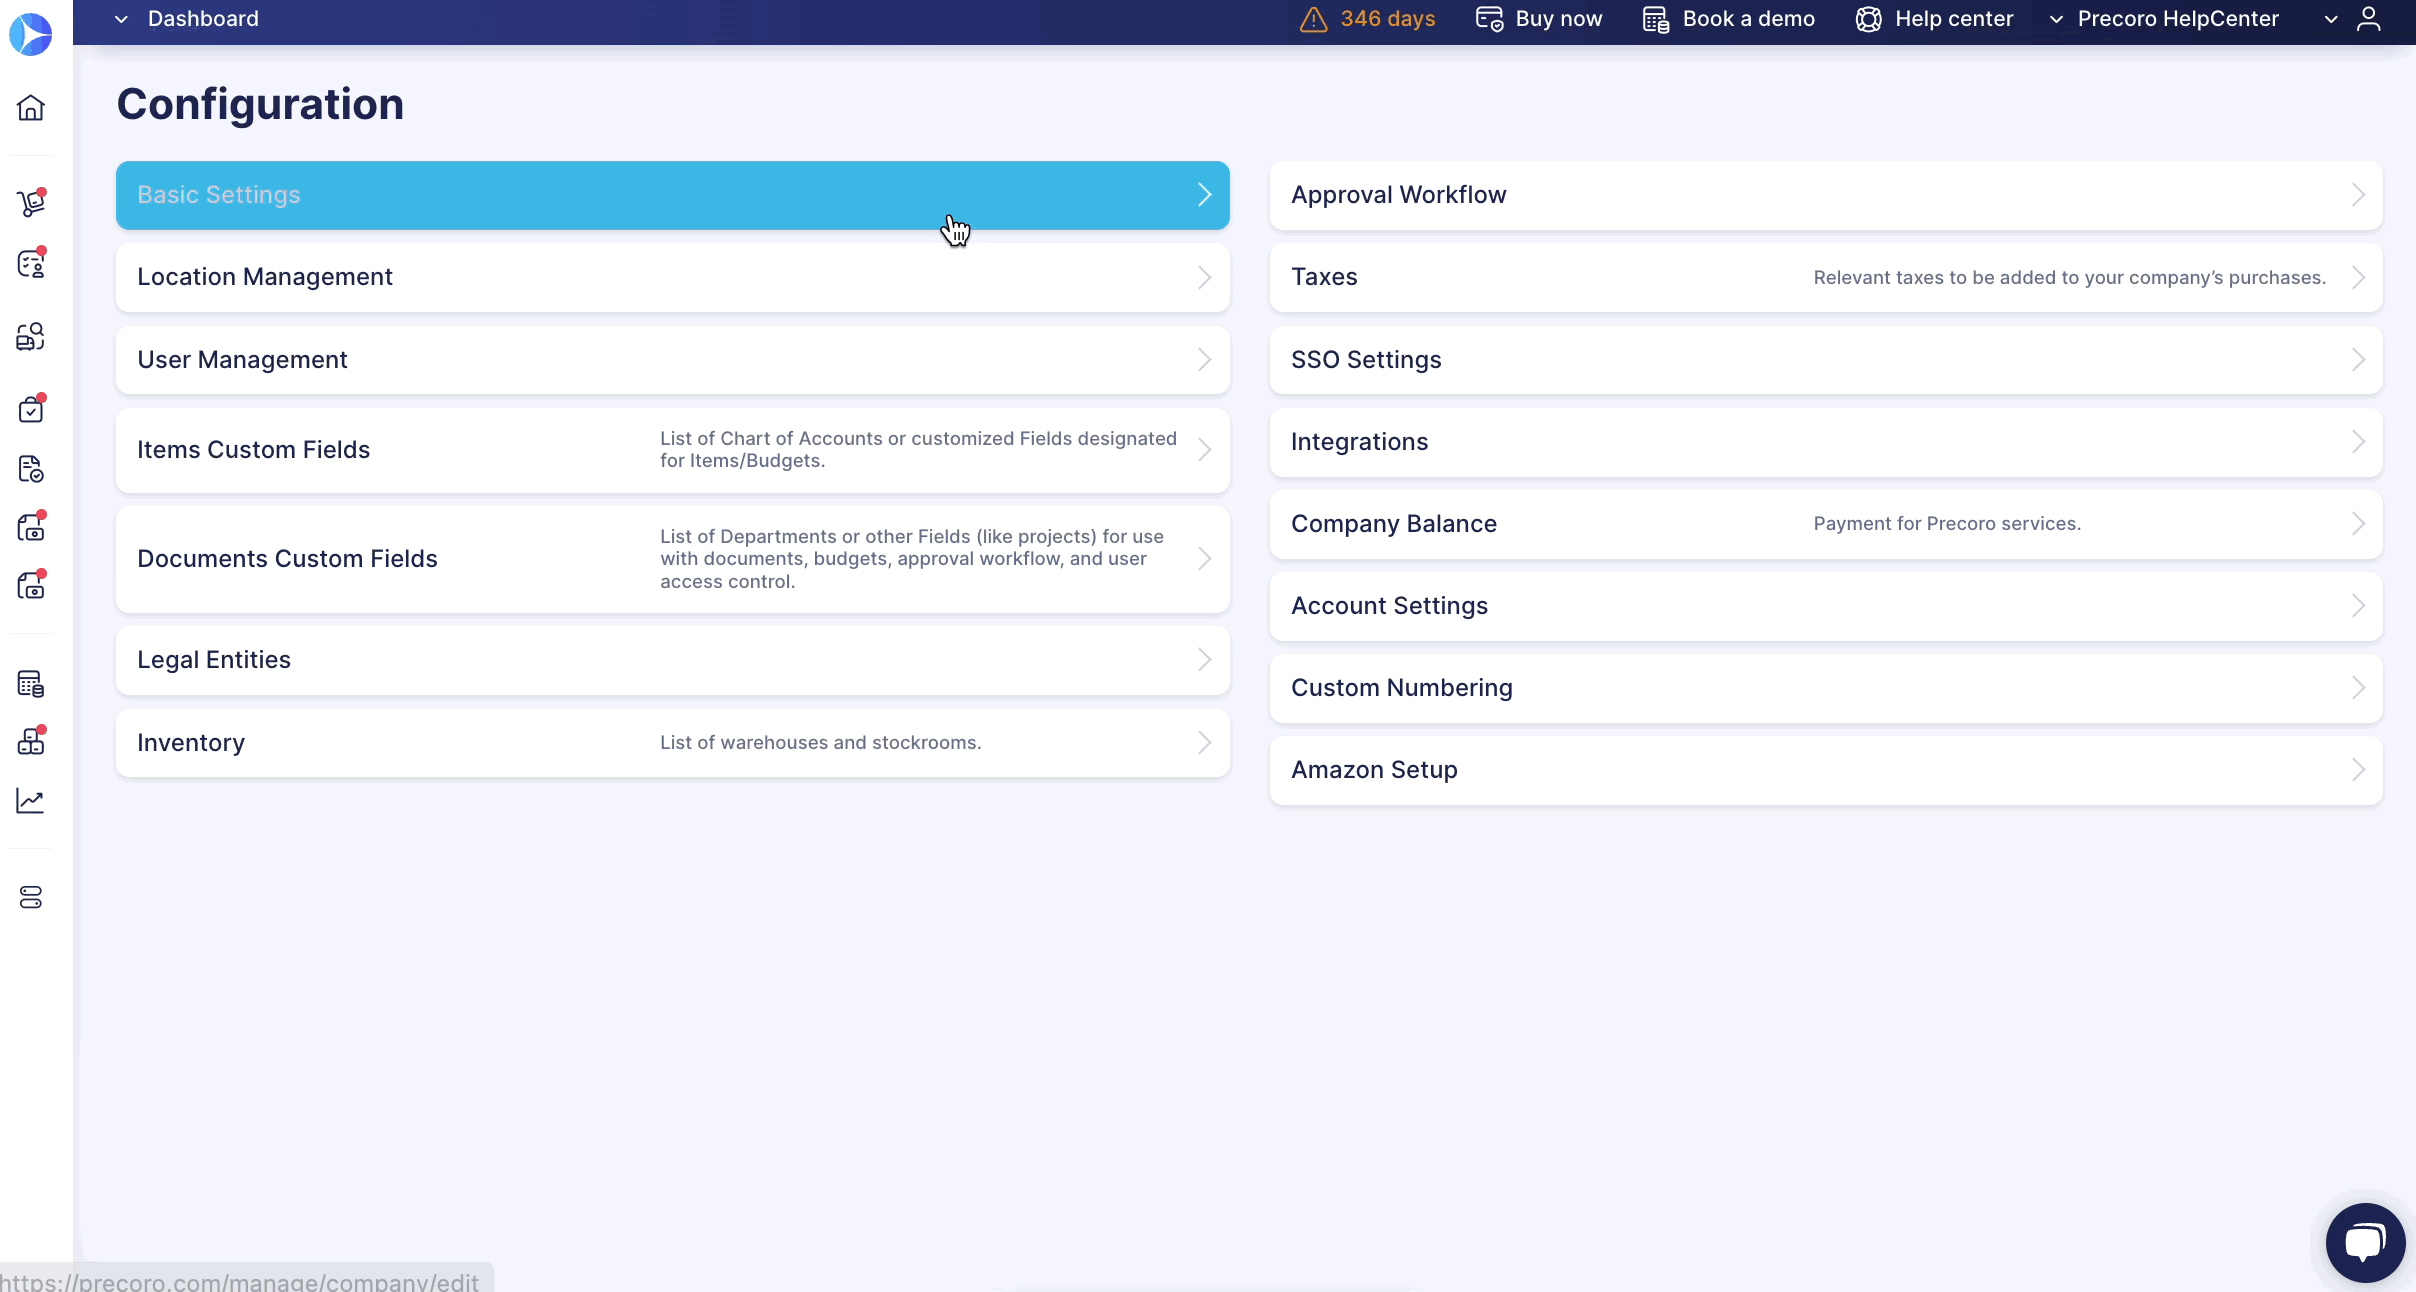The height and width of the screenshot is (1292, 2416).
Task: Click the Help center text
Action: pos(1954,19)
